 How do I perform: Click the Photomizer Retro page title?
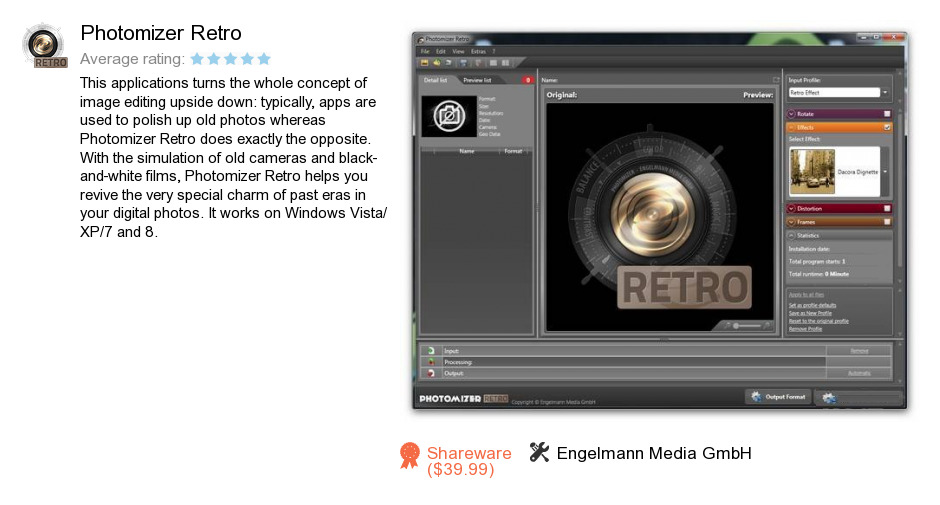(x=161, y=33)
